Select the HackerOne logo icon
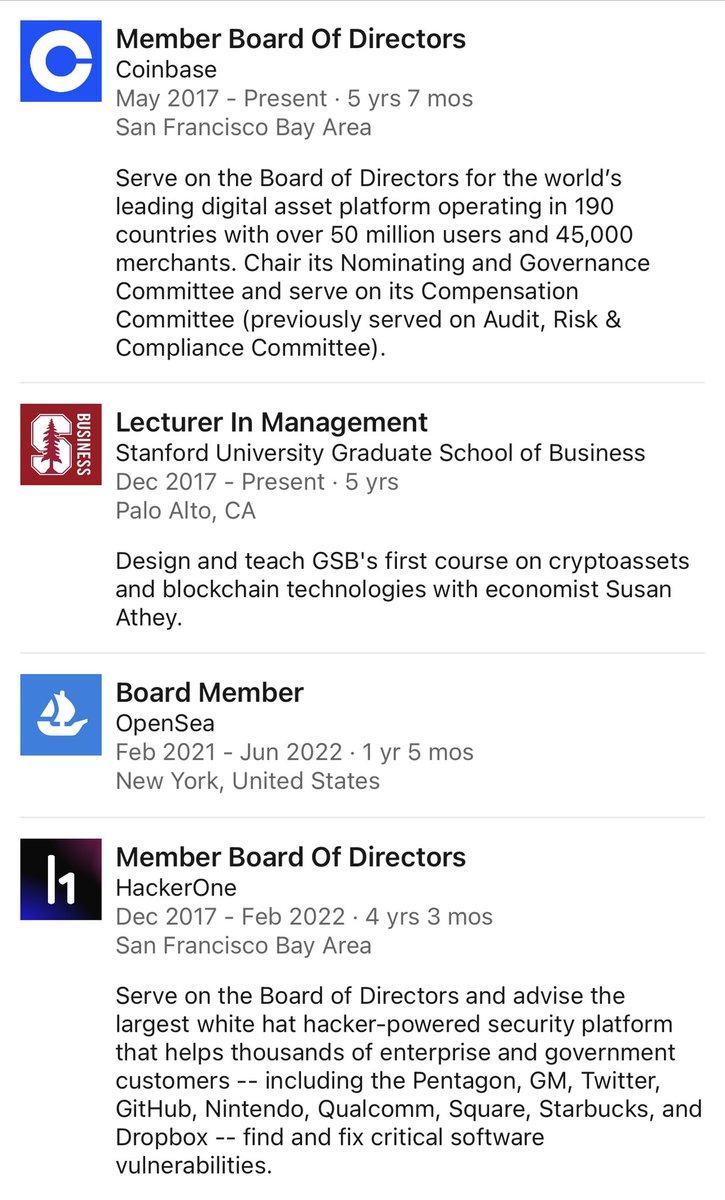Image resolution: width=725 pixels, height=1200 pixels. (61, 879)
